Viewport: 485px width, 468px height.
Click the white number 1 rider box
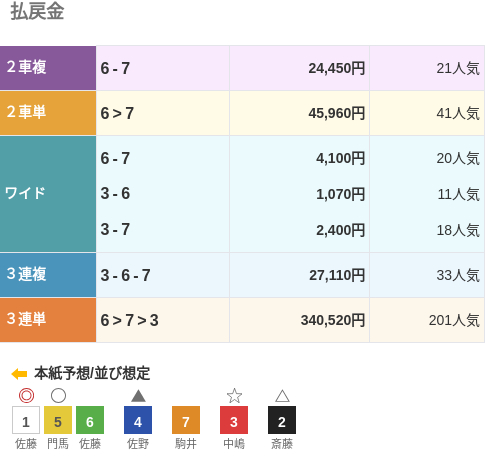click(26, 420)
